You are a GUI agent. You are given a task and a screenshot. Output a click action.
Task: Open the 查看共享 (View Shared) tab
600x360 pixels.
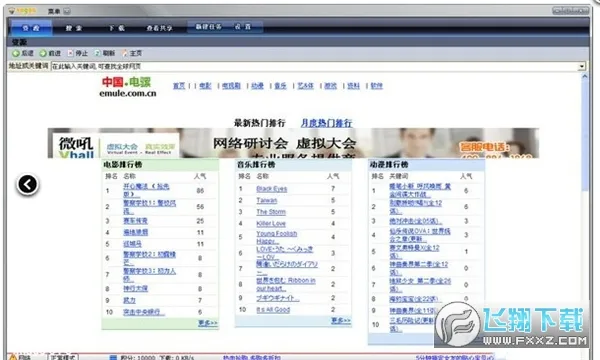point(160,28)
